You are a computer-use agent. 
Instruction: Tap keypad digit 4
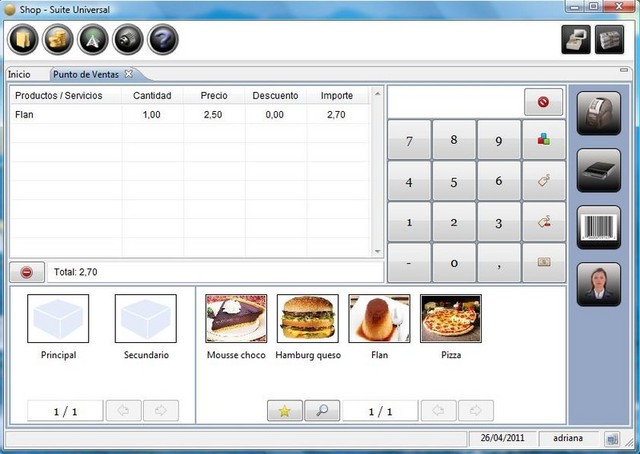tap(409, 181)
